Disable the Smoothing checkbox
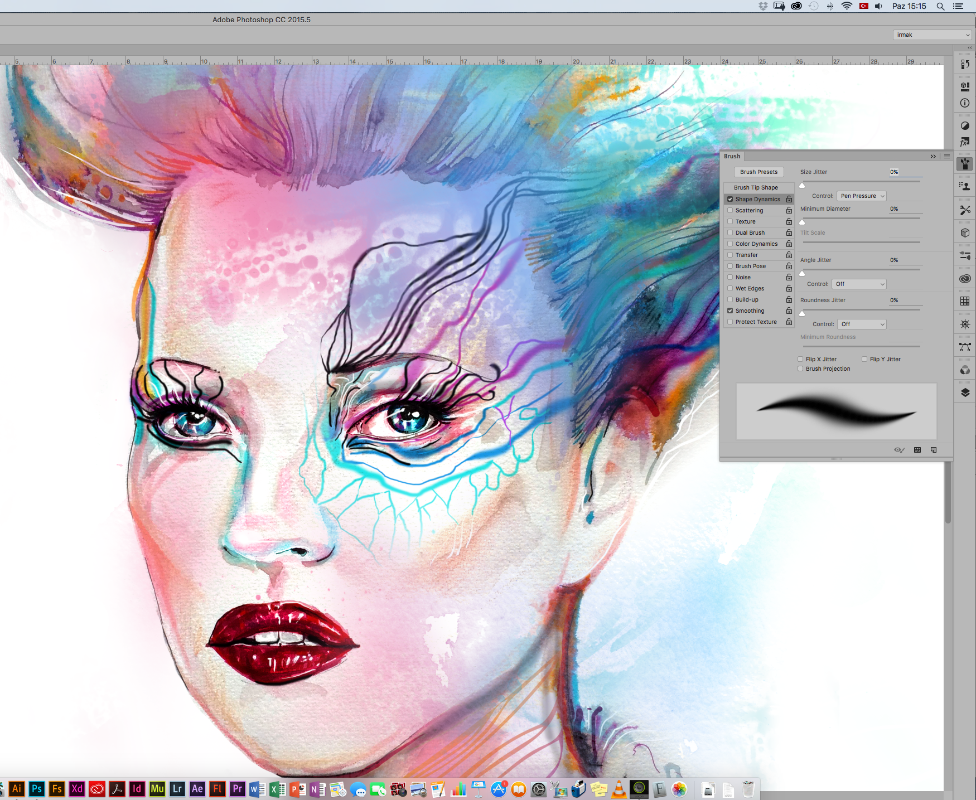The width and height of the screenshot is (976, 800). [x=730, y=311]
